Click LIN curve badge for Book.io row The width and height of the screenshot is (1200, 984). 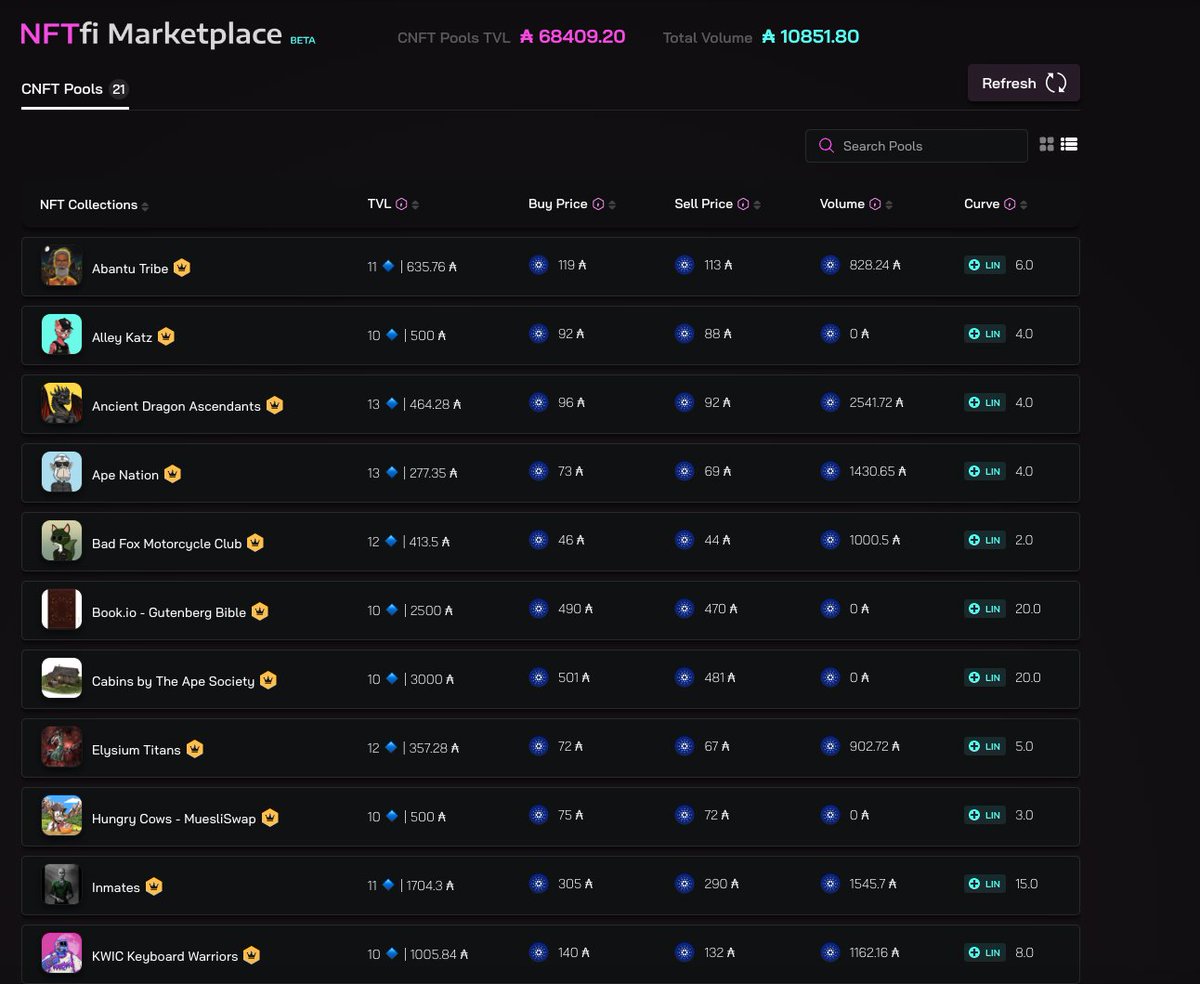click(x=985, y=609)
